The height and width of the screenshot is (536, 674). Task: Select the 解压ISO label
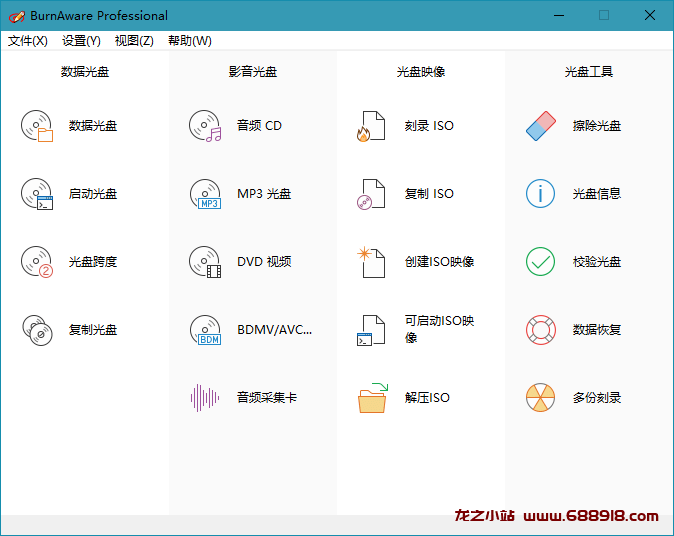(x=427, y=398)
